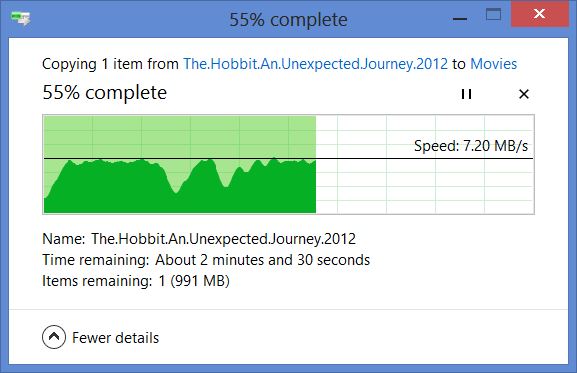
Task: Click the Items remaining 1 (991 MB) text
Action: coord(194,281)
